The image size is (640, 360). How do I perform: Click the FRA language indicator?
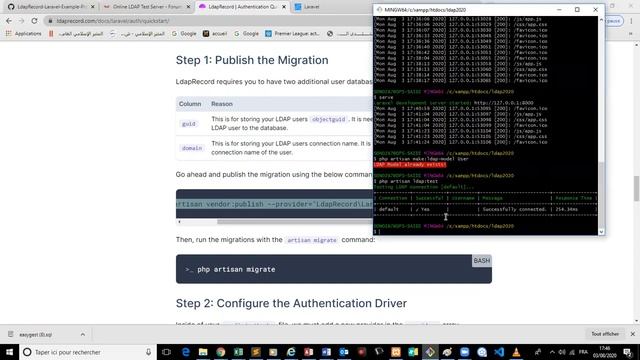[x=583, y=352]
